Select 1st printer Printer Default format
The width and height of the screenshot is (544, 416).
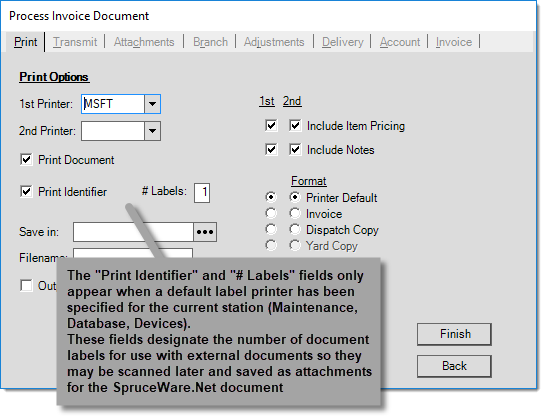[x=271, y=197]
